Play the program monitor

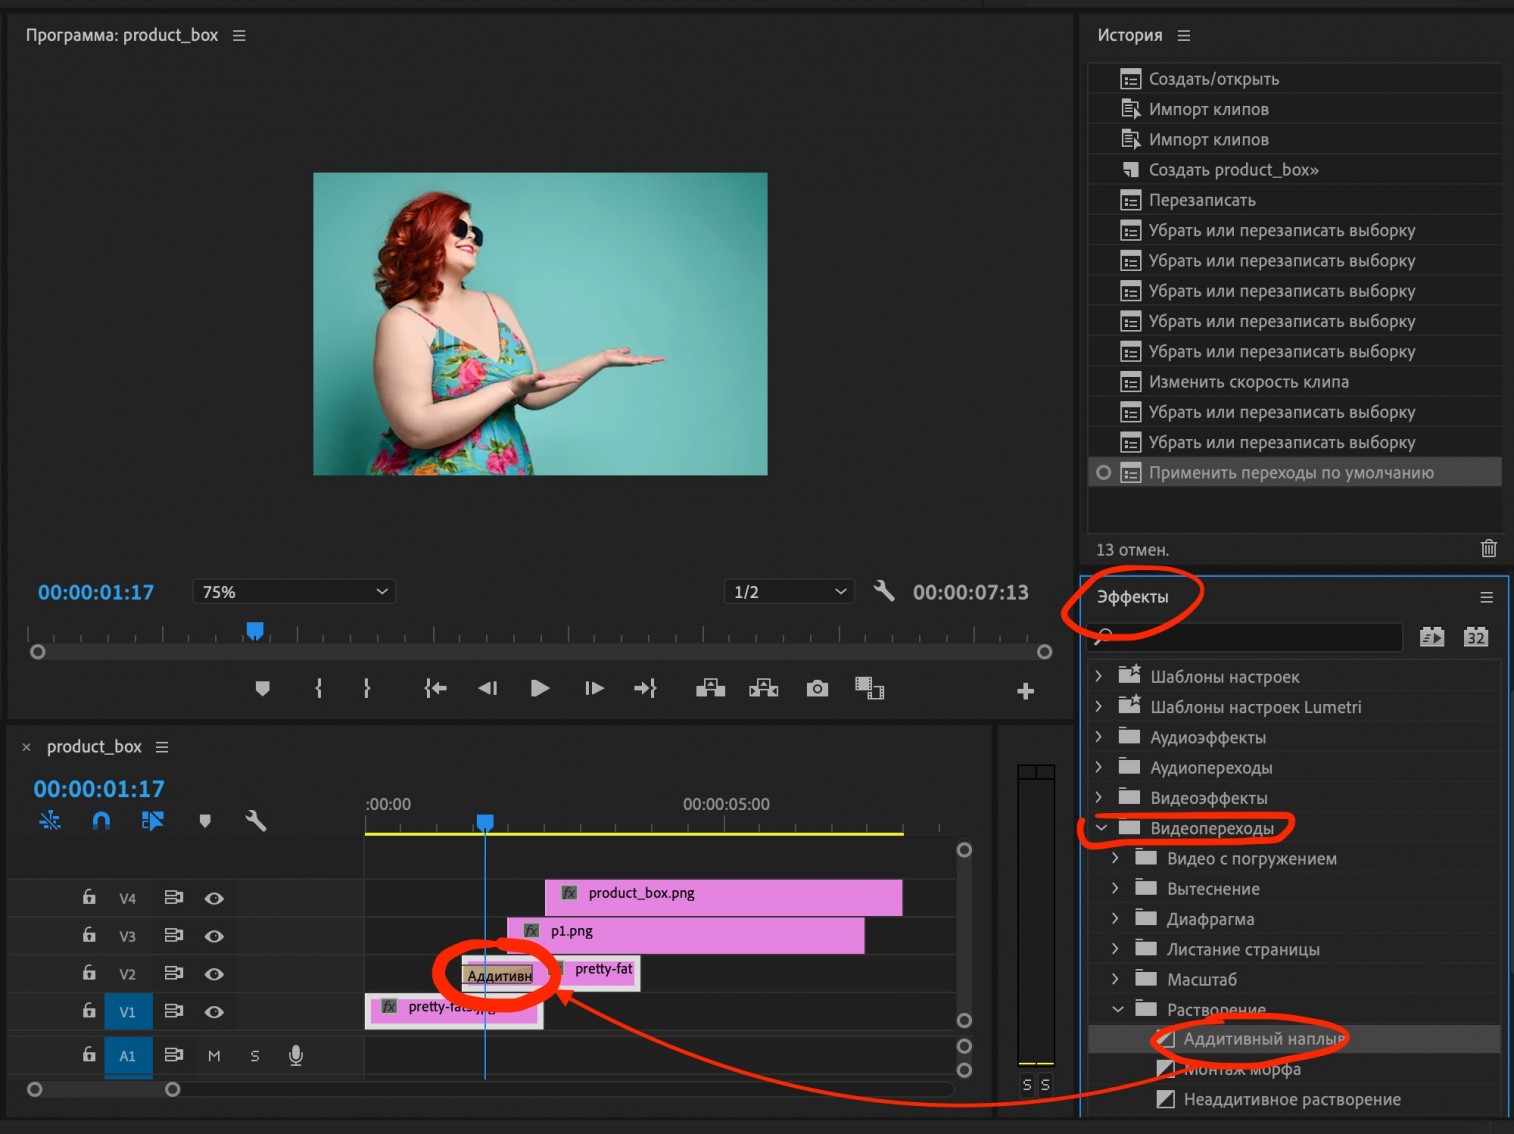coord(540,688)
